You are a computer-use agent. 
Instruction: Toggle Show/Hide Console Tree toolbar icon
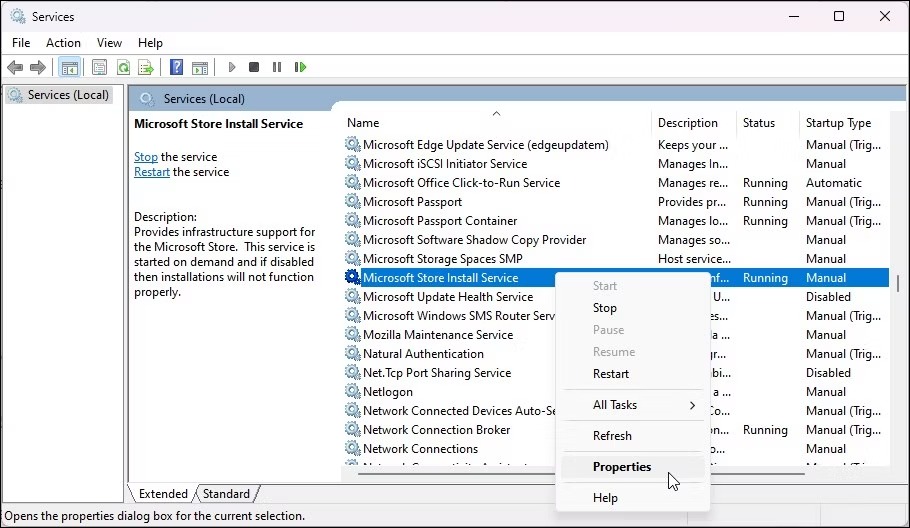[70, 67]
